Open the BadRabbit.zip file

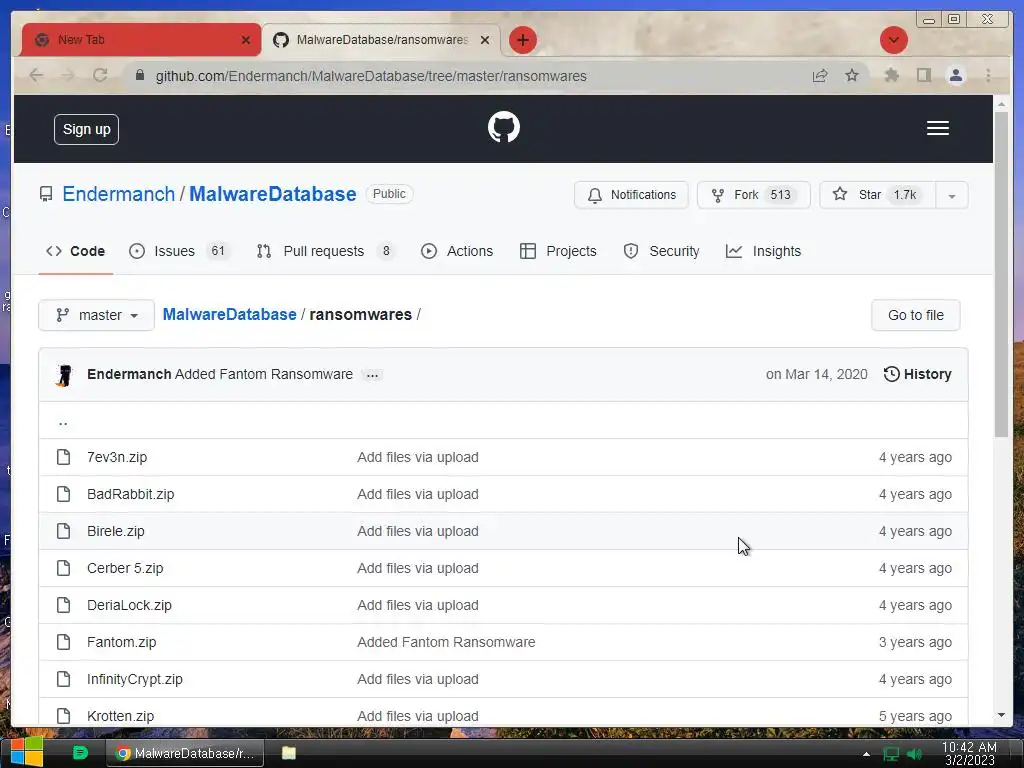coord(131,494)
